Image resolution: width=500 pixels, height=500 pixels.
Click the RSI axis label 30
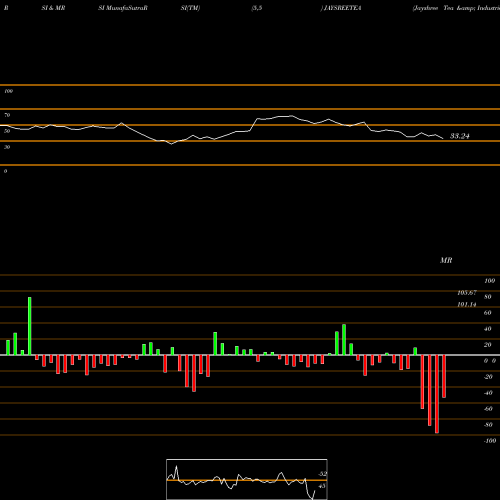tap(7, 147)
